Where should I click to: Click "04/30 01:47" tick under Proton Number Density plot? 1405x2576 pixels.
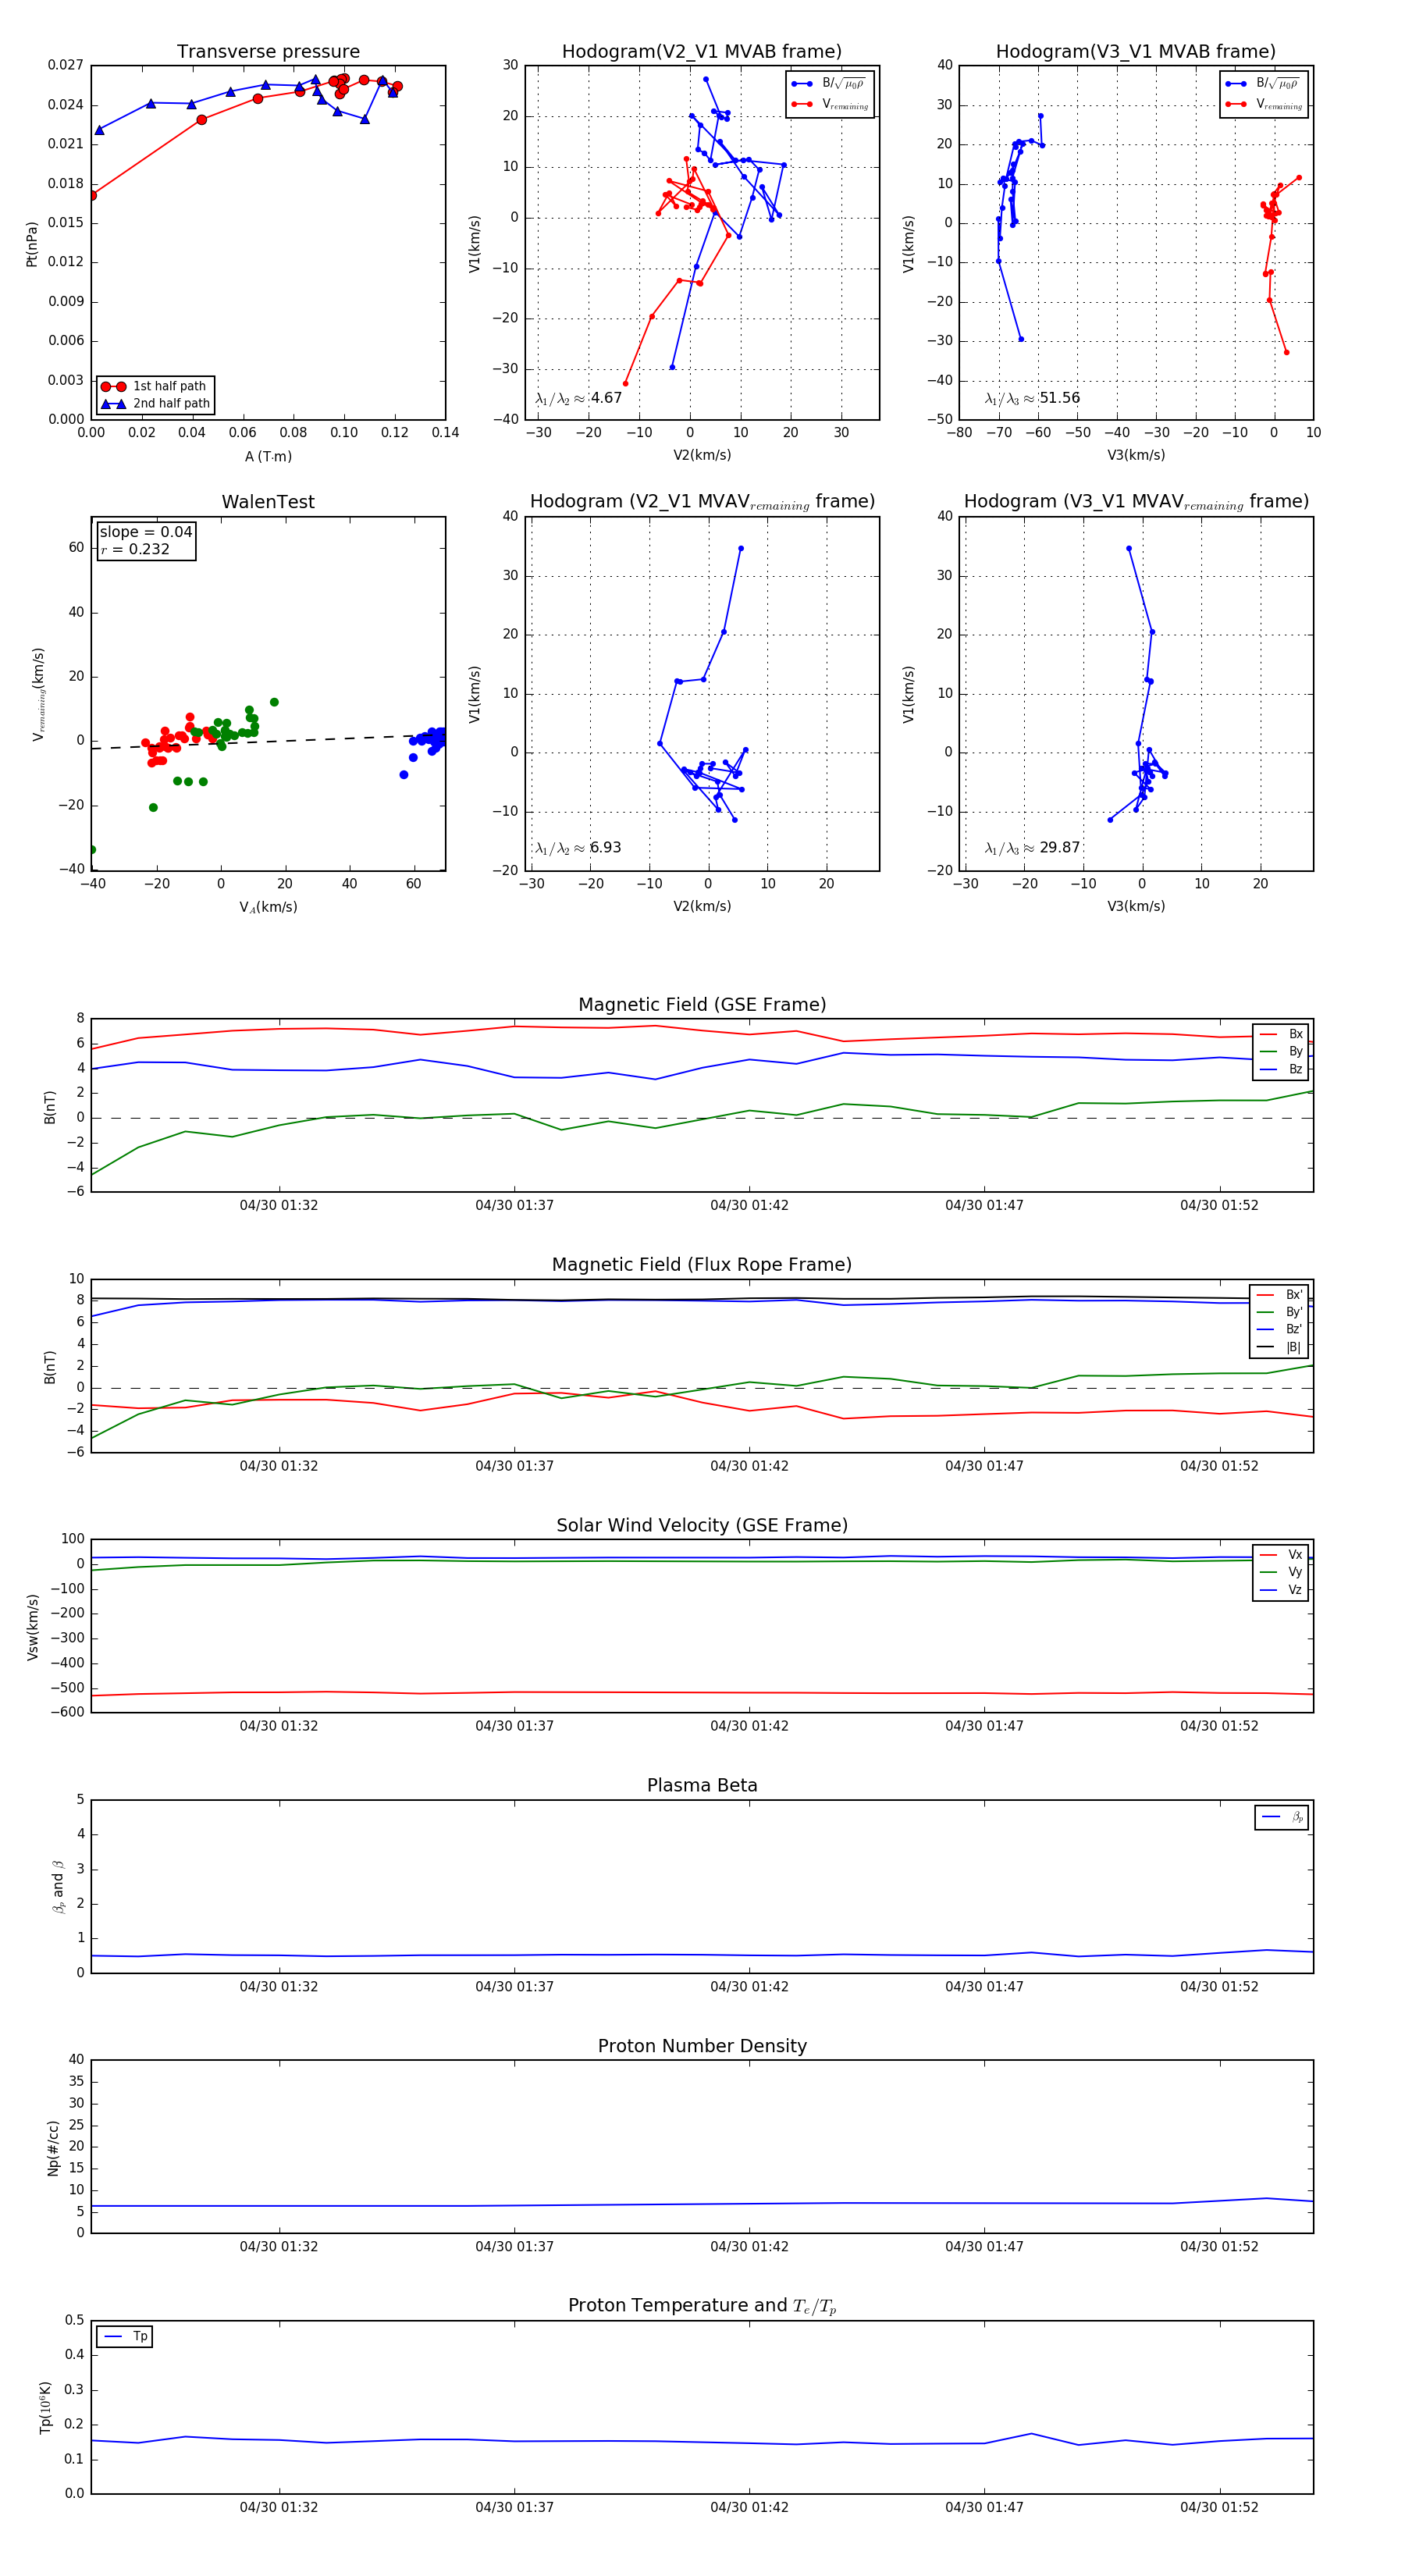(984, 2247)
